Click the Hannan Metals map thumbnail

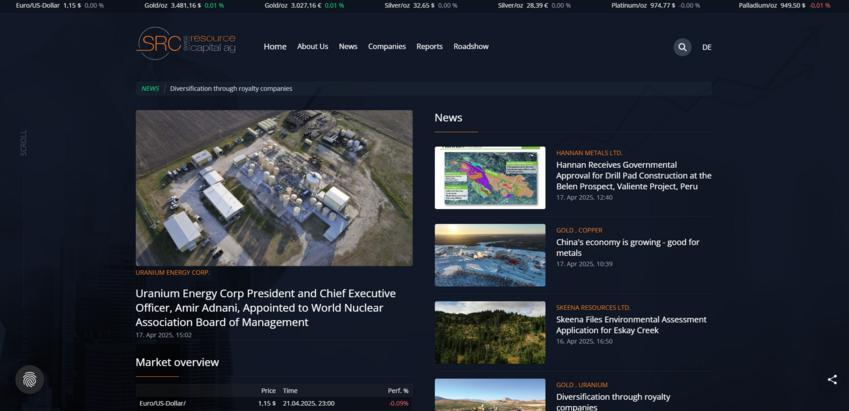[490, 178]
